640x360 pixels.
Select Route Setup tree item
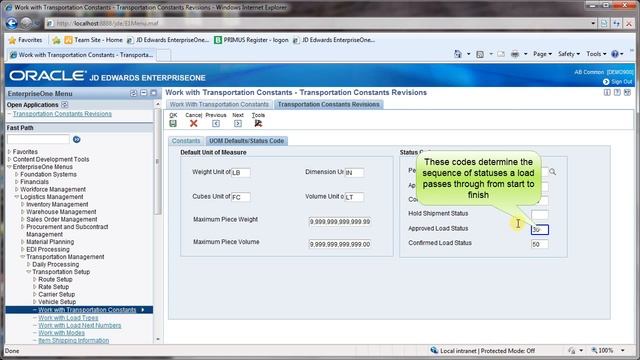(x=55, y=280)
